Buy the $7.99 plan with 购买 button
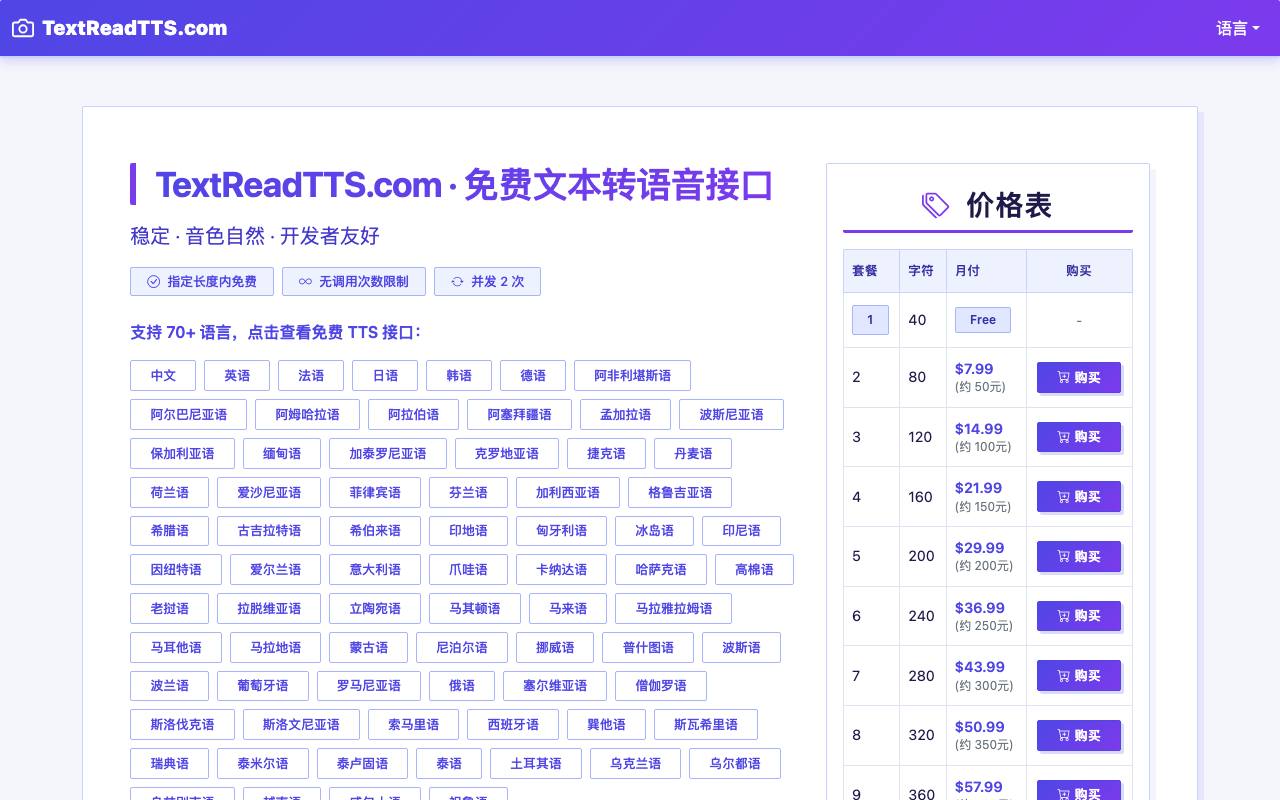 click(1079, 377)
